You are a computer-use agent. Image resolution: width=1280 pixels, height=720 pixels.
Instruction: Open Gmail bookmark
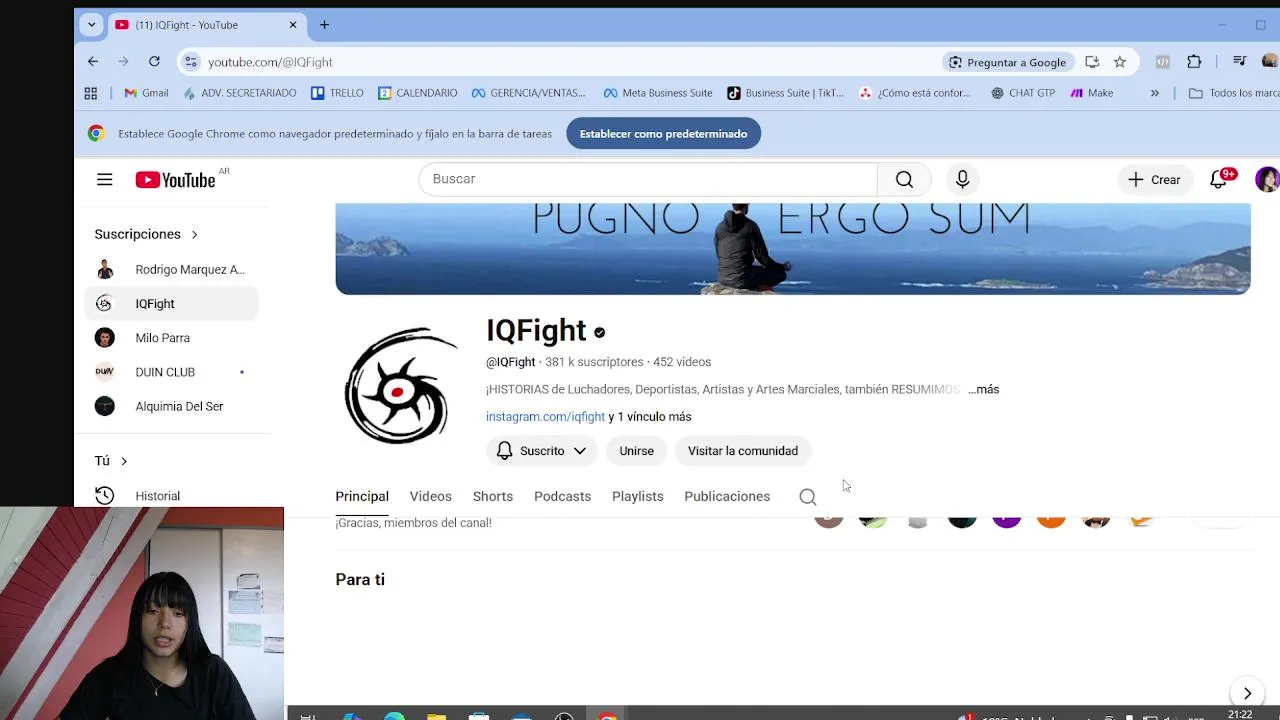tap(146, 93)
